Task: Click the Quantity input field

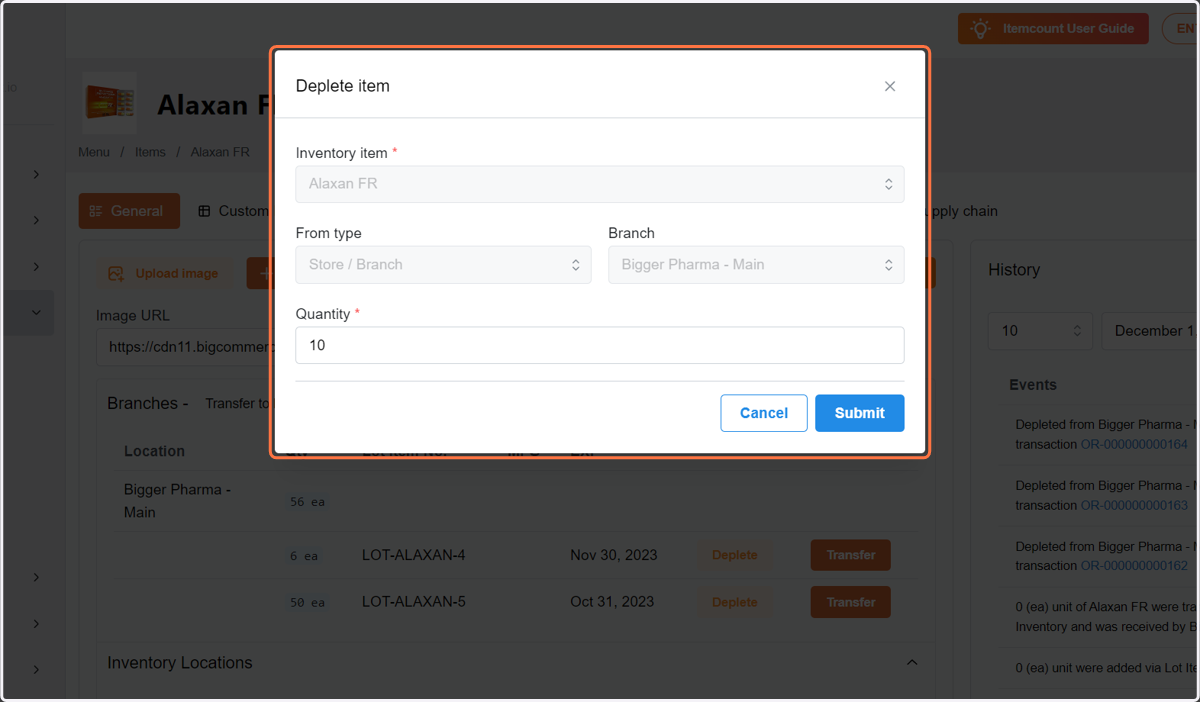Action: [600, 345]
